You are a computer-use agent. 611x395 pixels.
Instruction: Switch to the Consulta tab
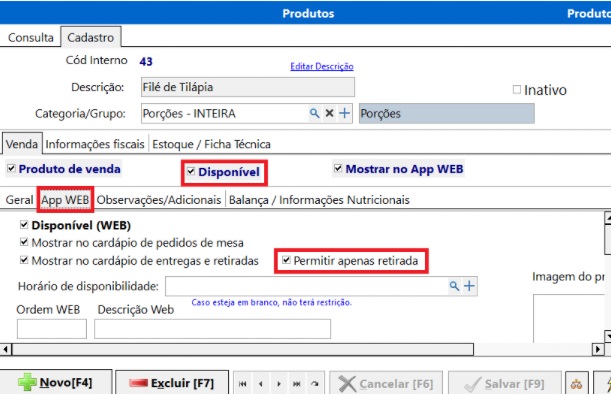30,37
